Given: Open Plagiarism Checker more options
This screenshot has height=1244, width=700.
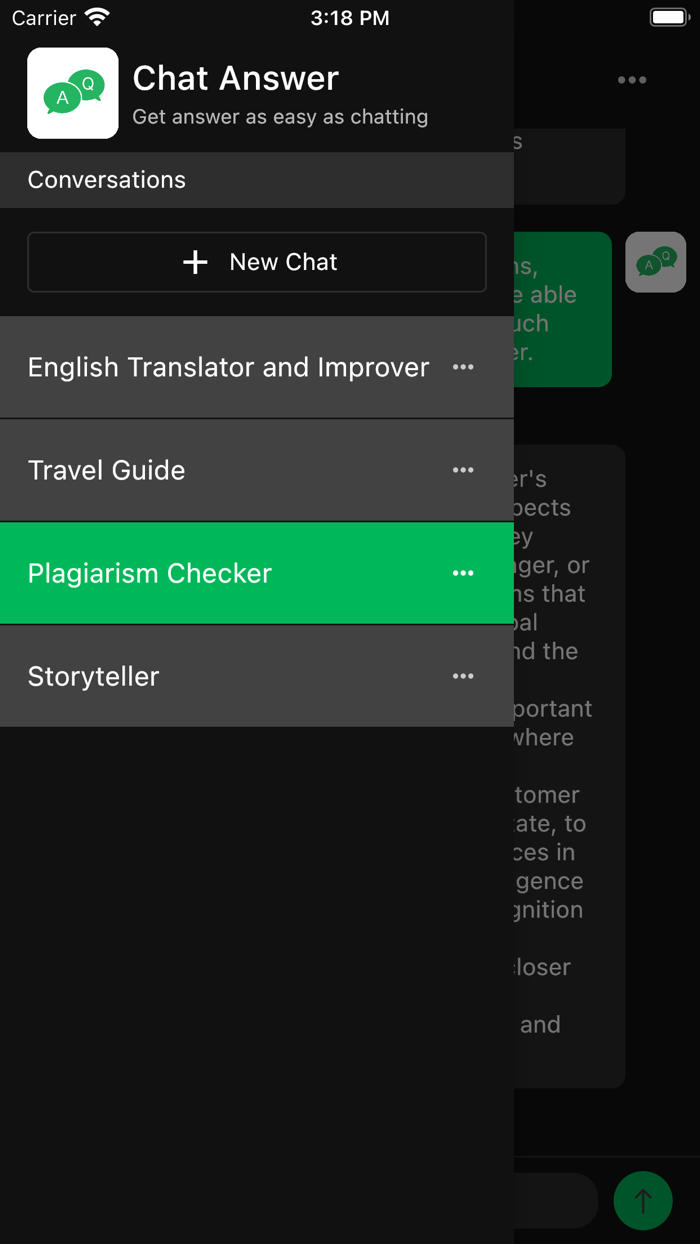Looking at the screenshot, I should coord(463,573).
